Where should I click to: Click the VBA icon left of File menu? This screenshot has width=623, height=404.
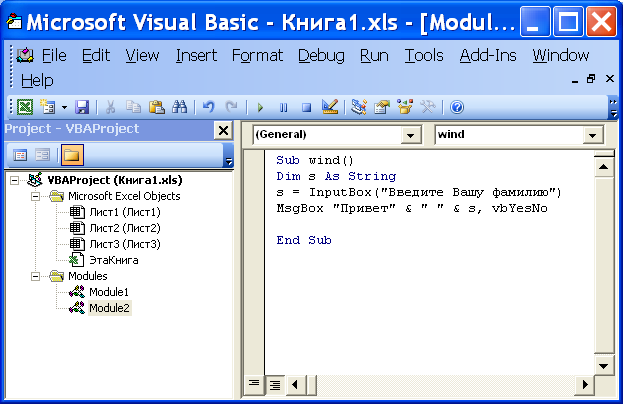pos(25,56)
